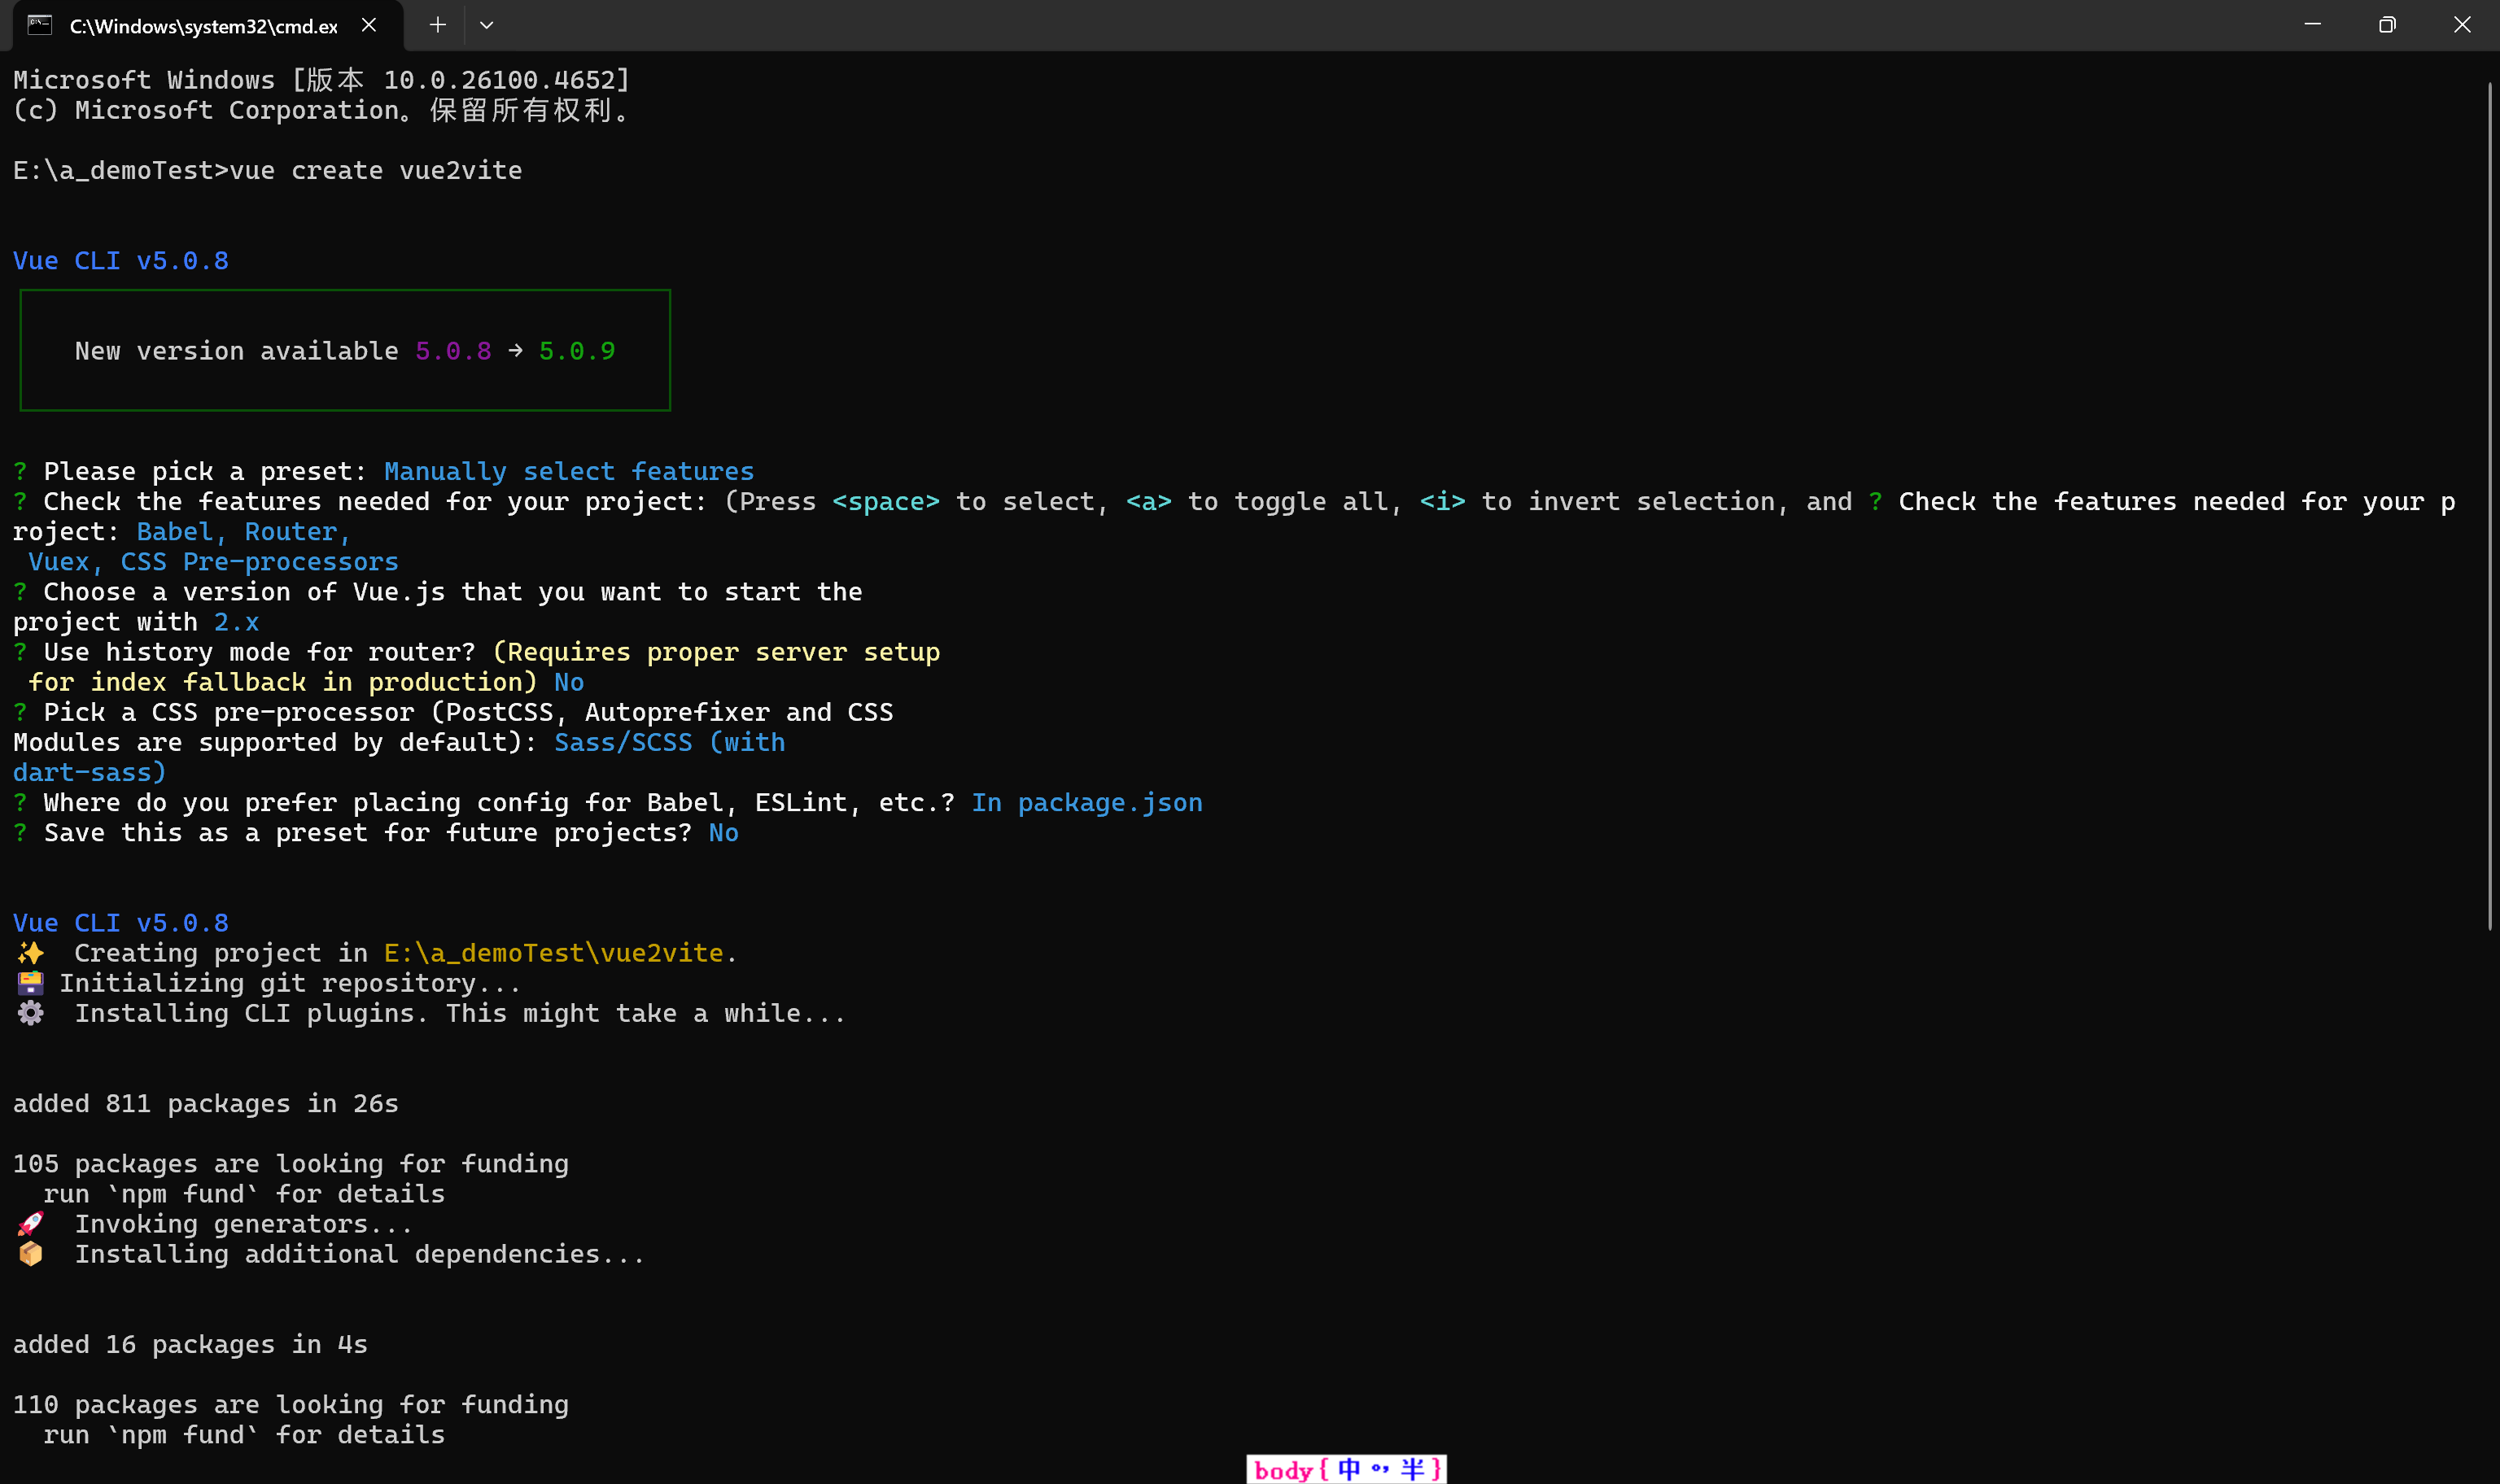Close the cmd.exe terminal tab
This screenshot has height=1484, width=2500.
point(369,25)
